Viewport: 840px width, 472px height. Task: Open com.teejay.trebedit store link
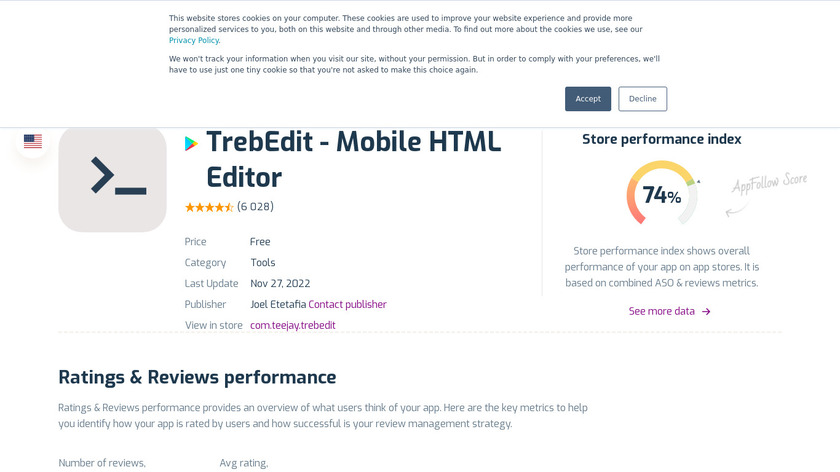pyautogui.click(x=293, y=325)
